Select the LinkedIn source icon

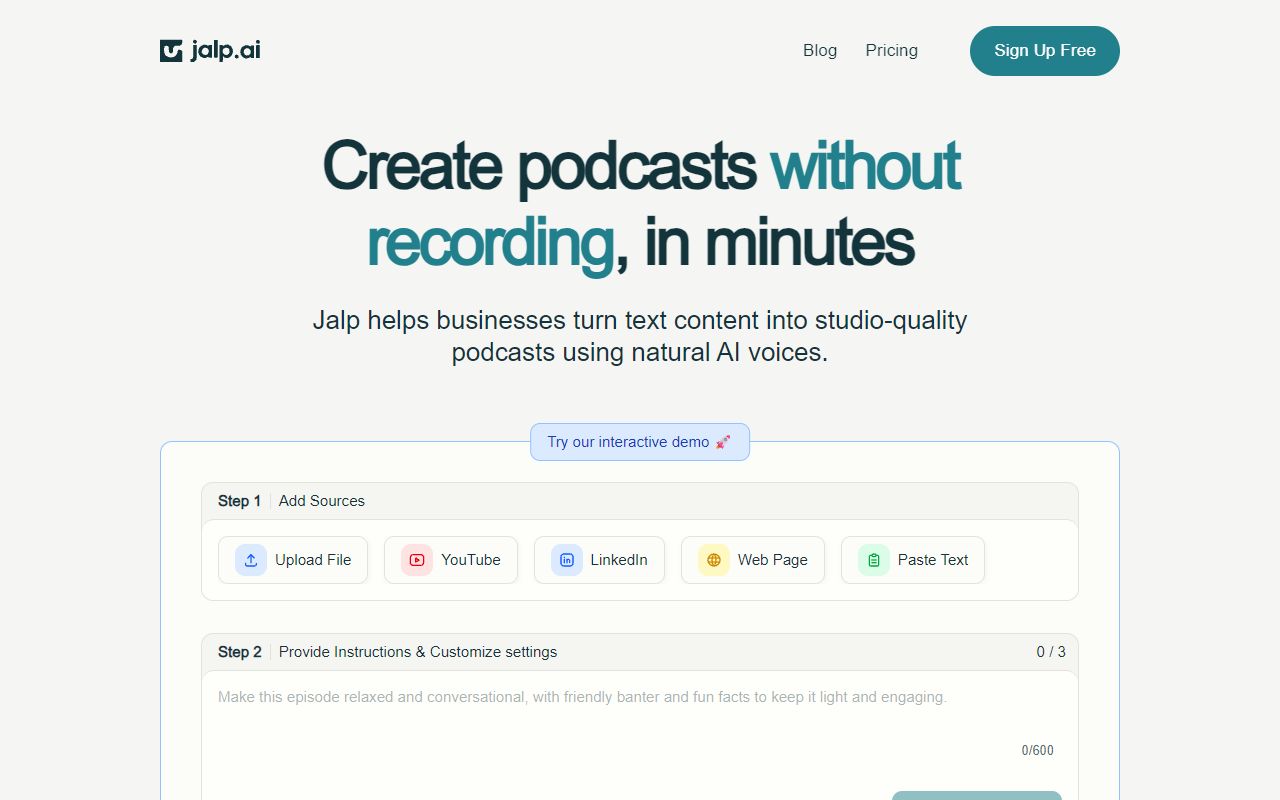click(567, 560)
